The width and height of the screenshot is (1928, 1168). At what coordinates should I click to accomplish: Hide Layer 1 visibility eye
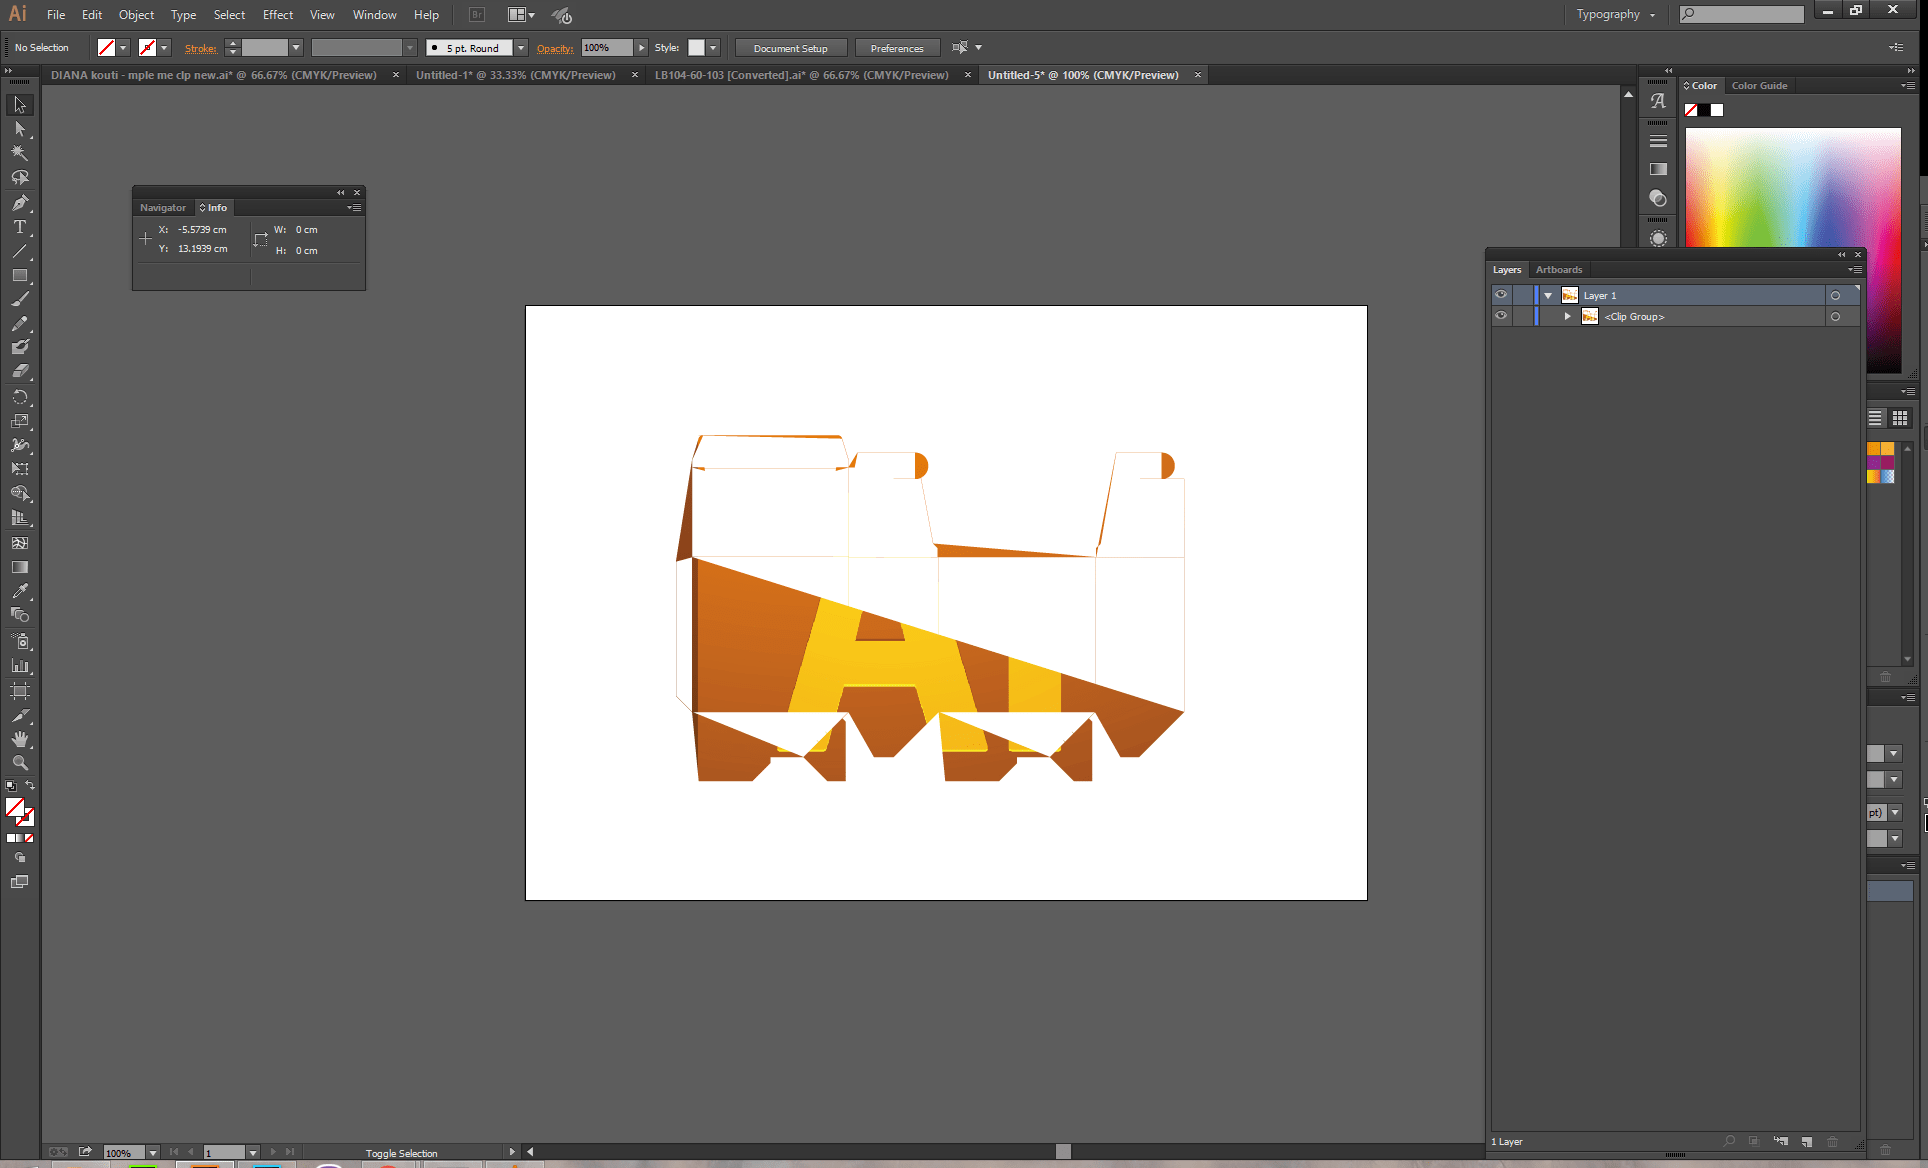point(1501,295)
